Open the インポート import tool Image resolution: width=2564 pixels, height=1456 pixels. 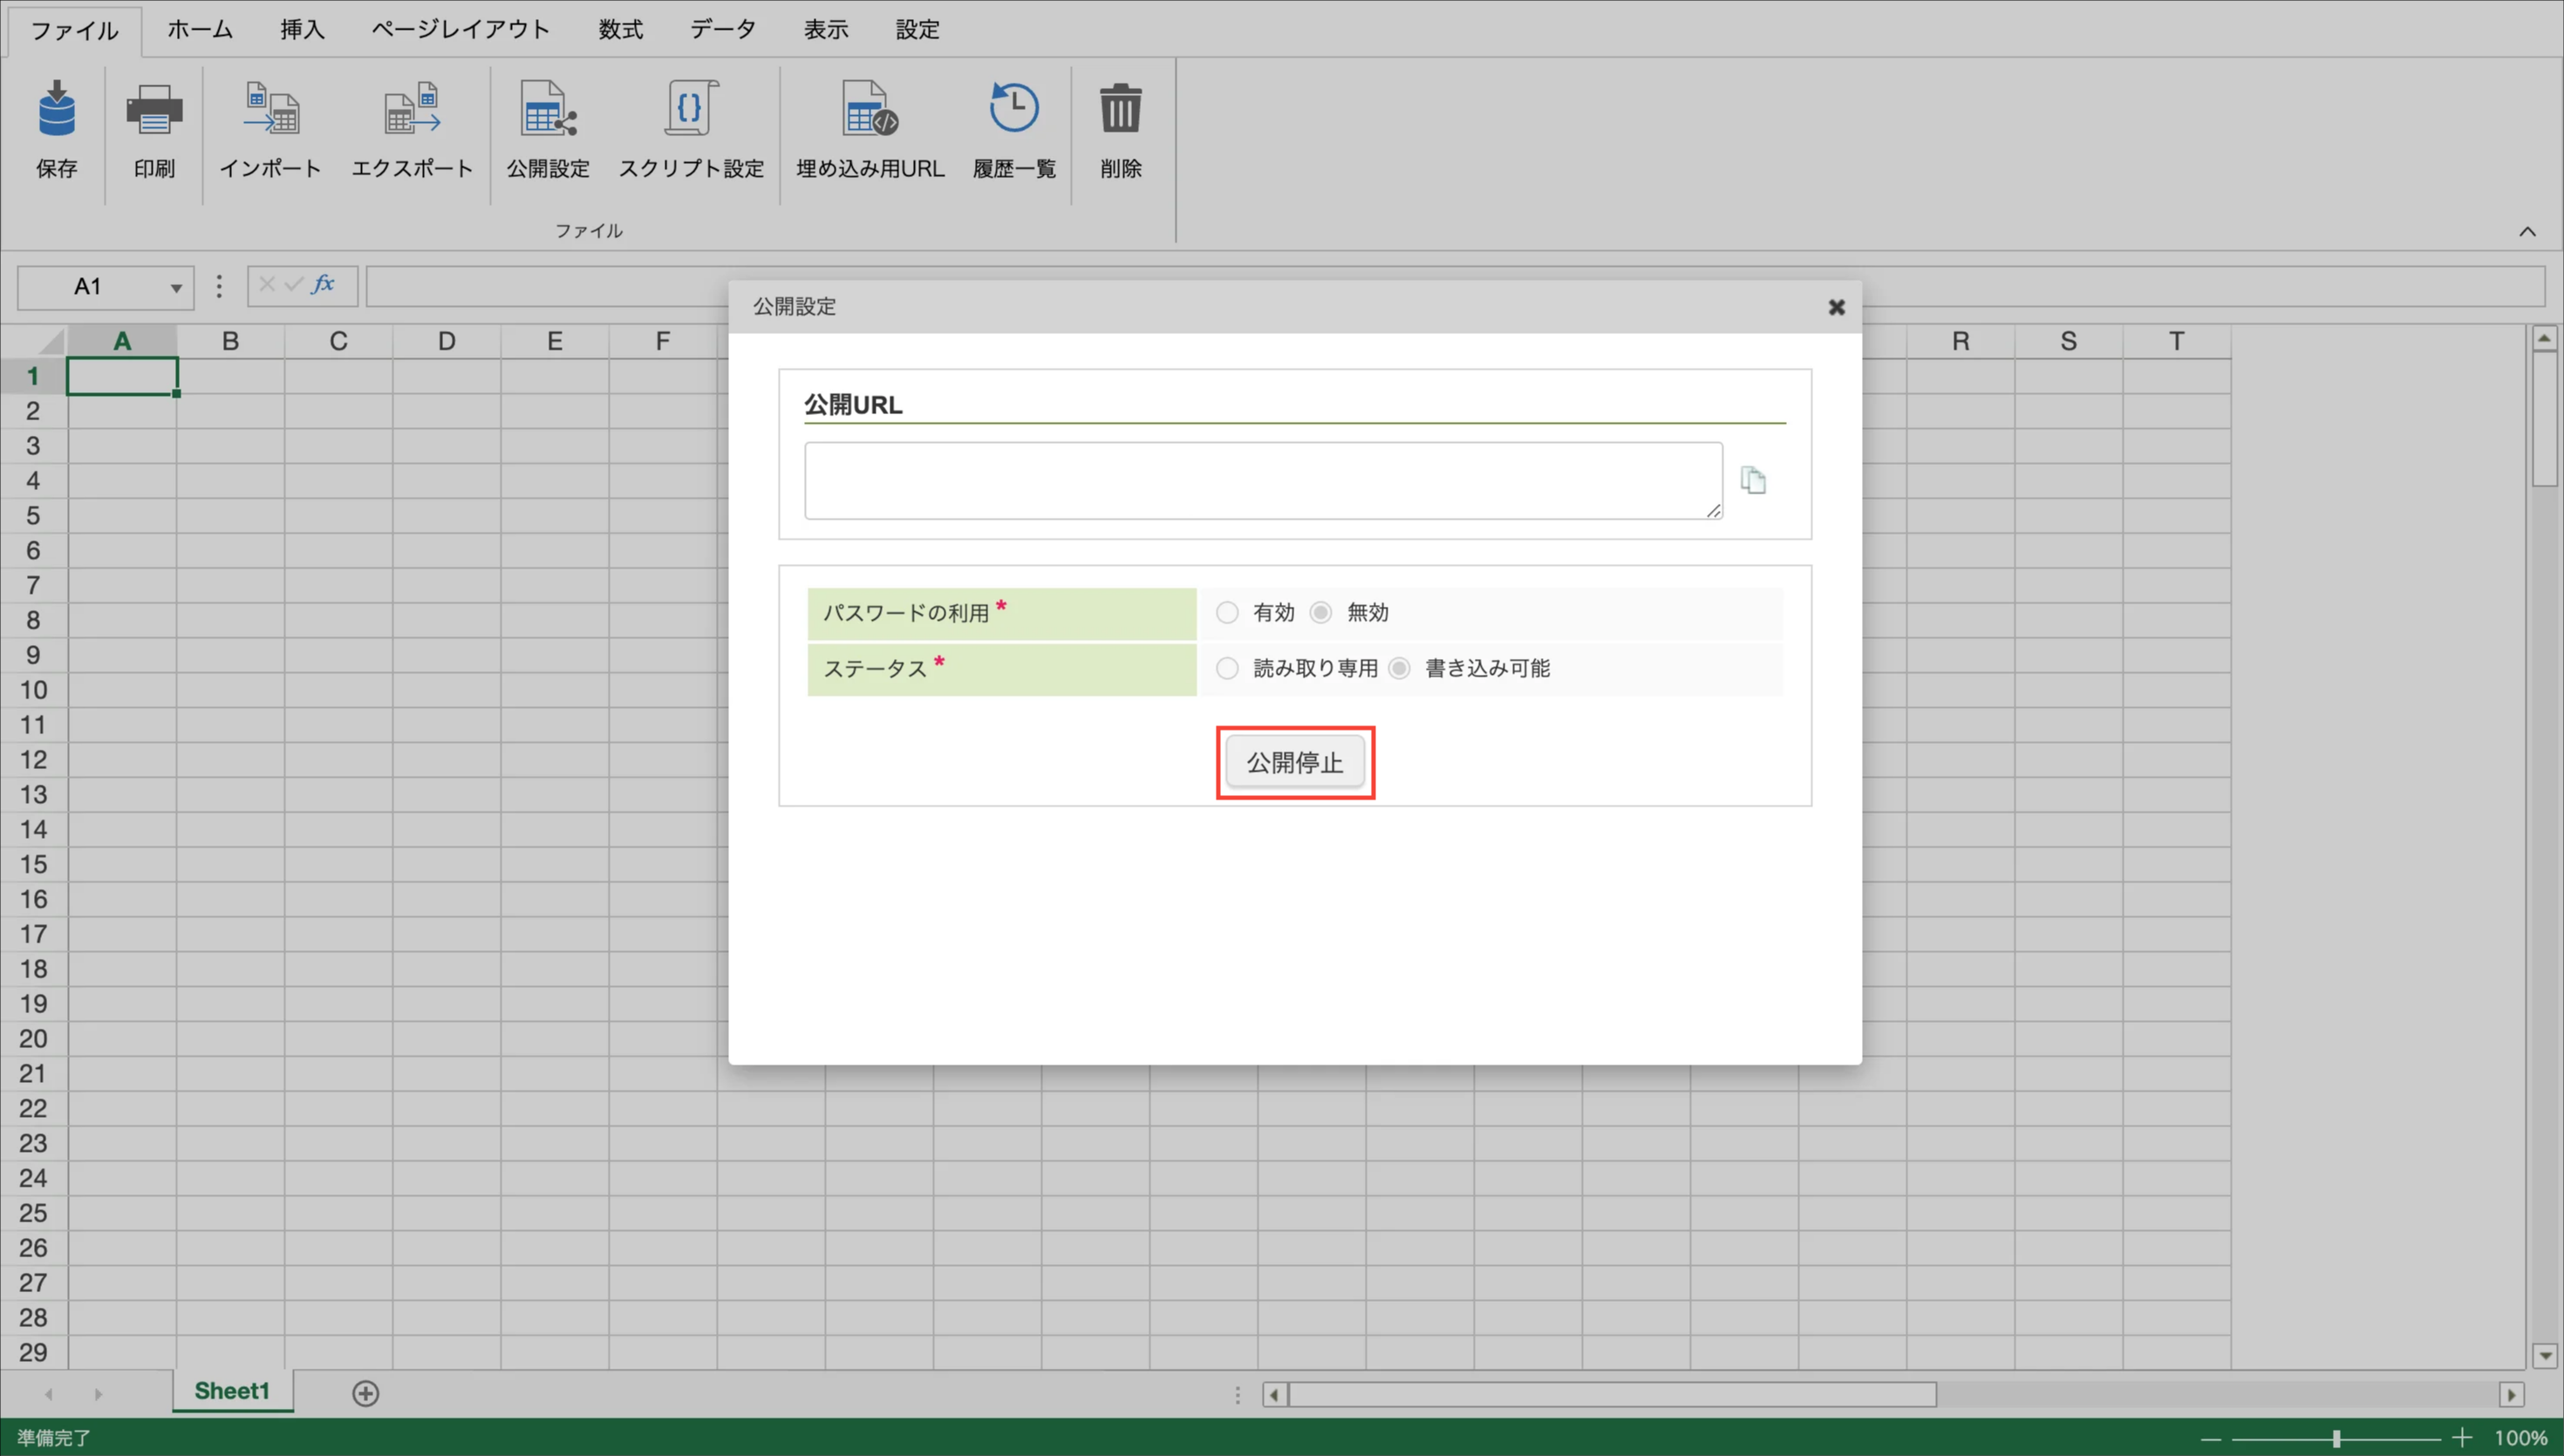pos(270,110)
